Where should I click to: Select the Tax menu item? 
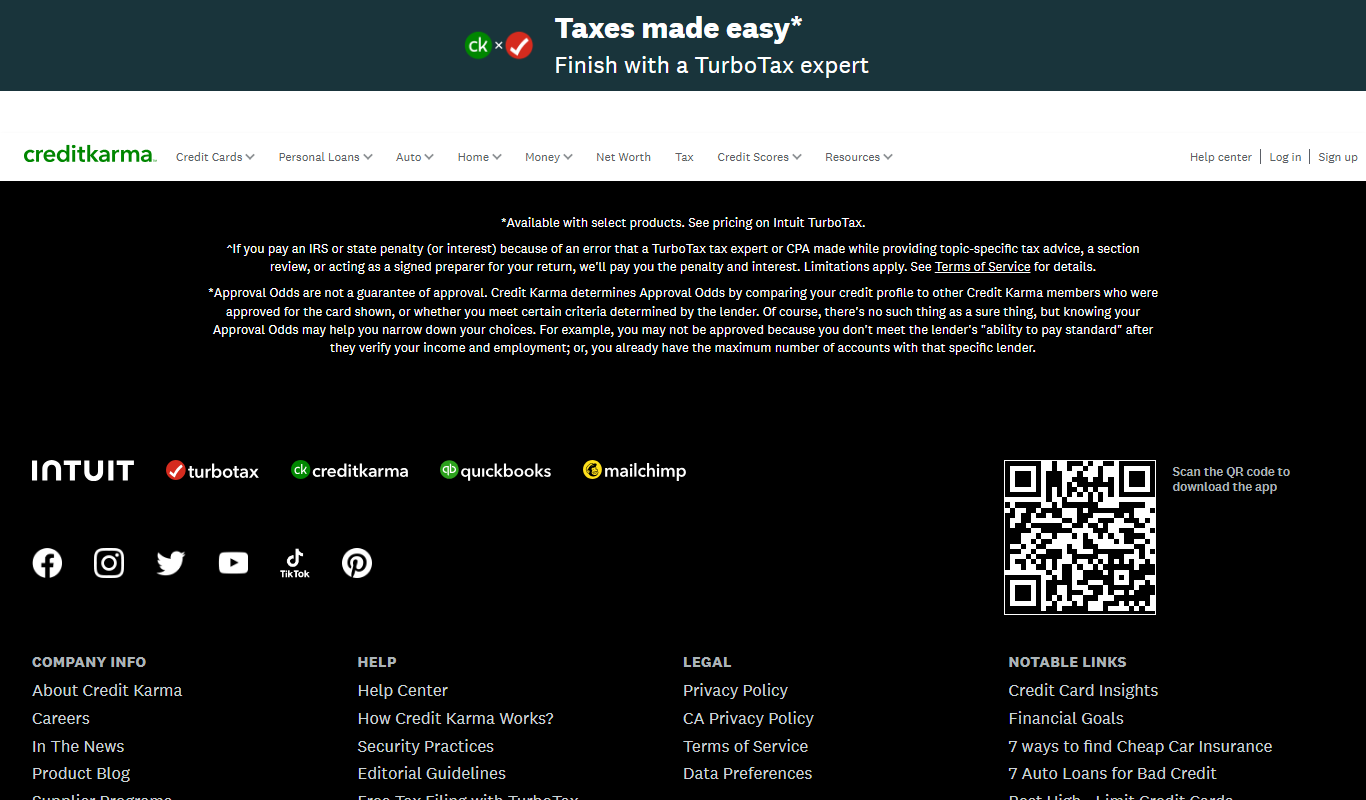[x=684, y=157]
